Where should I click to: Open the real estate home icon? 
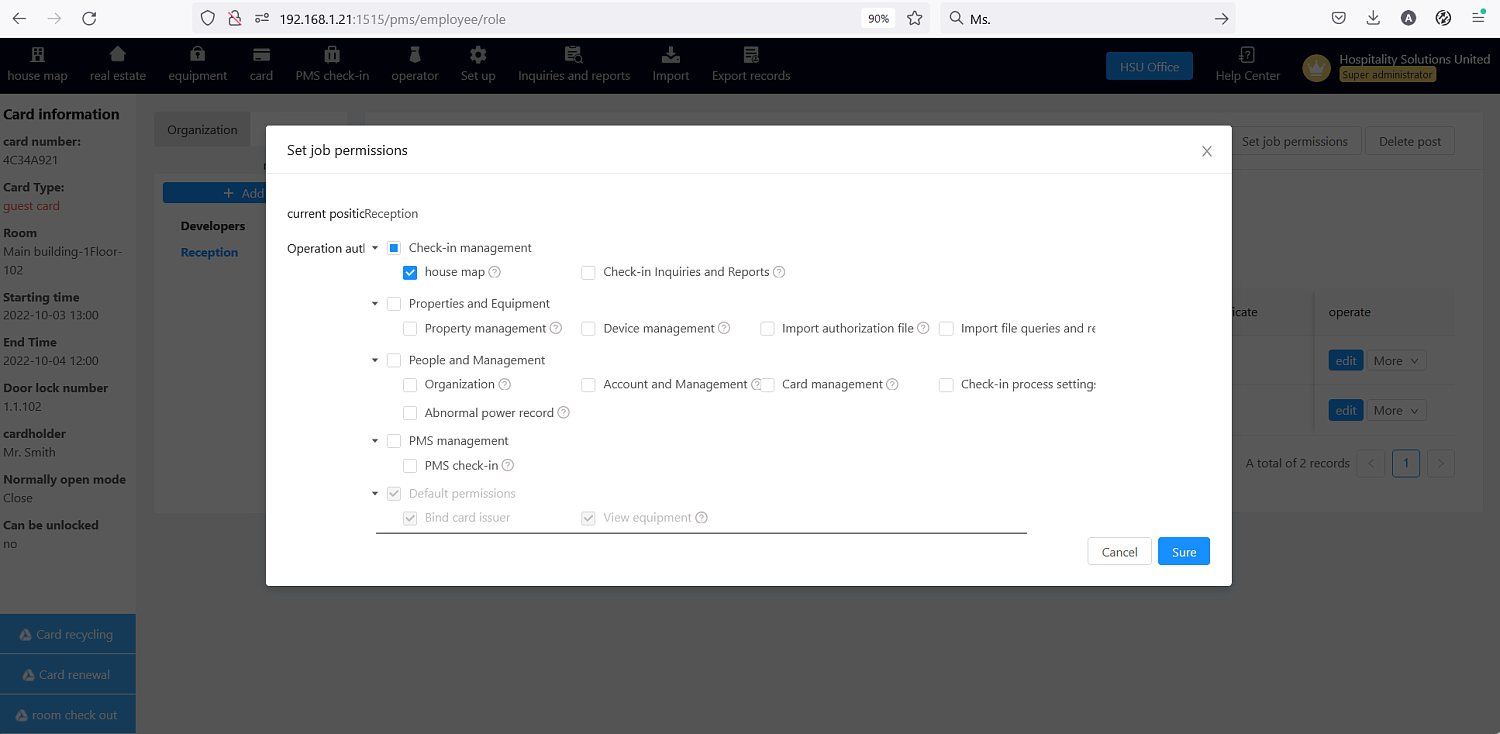(x=118, y=55)
